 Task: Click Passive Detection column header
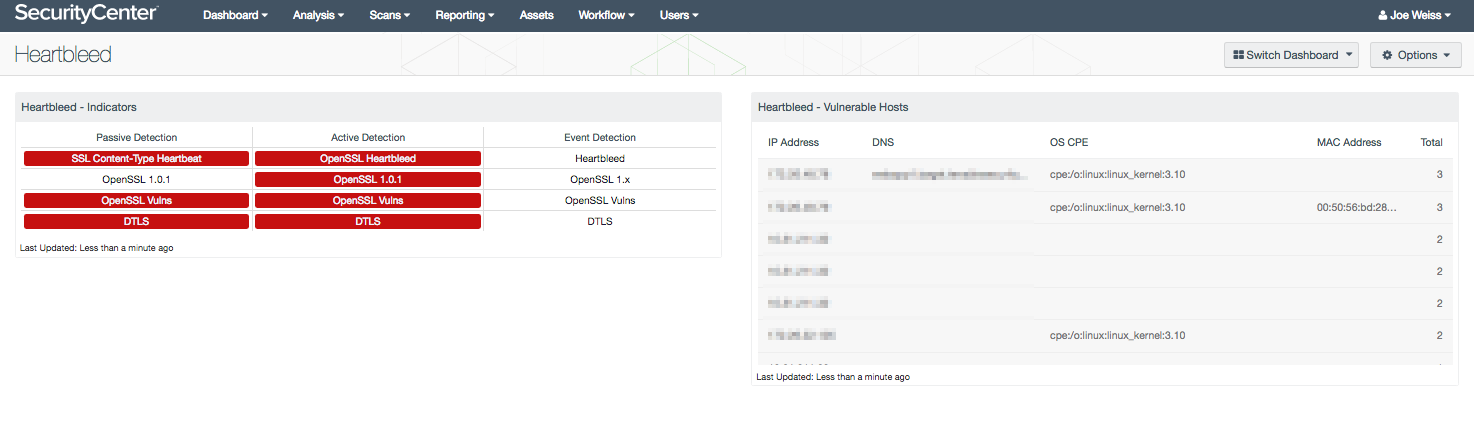136,137
